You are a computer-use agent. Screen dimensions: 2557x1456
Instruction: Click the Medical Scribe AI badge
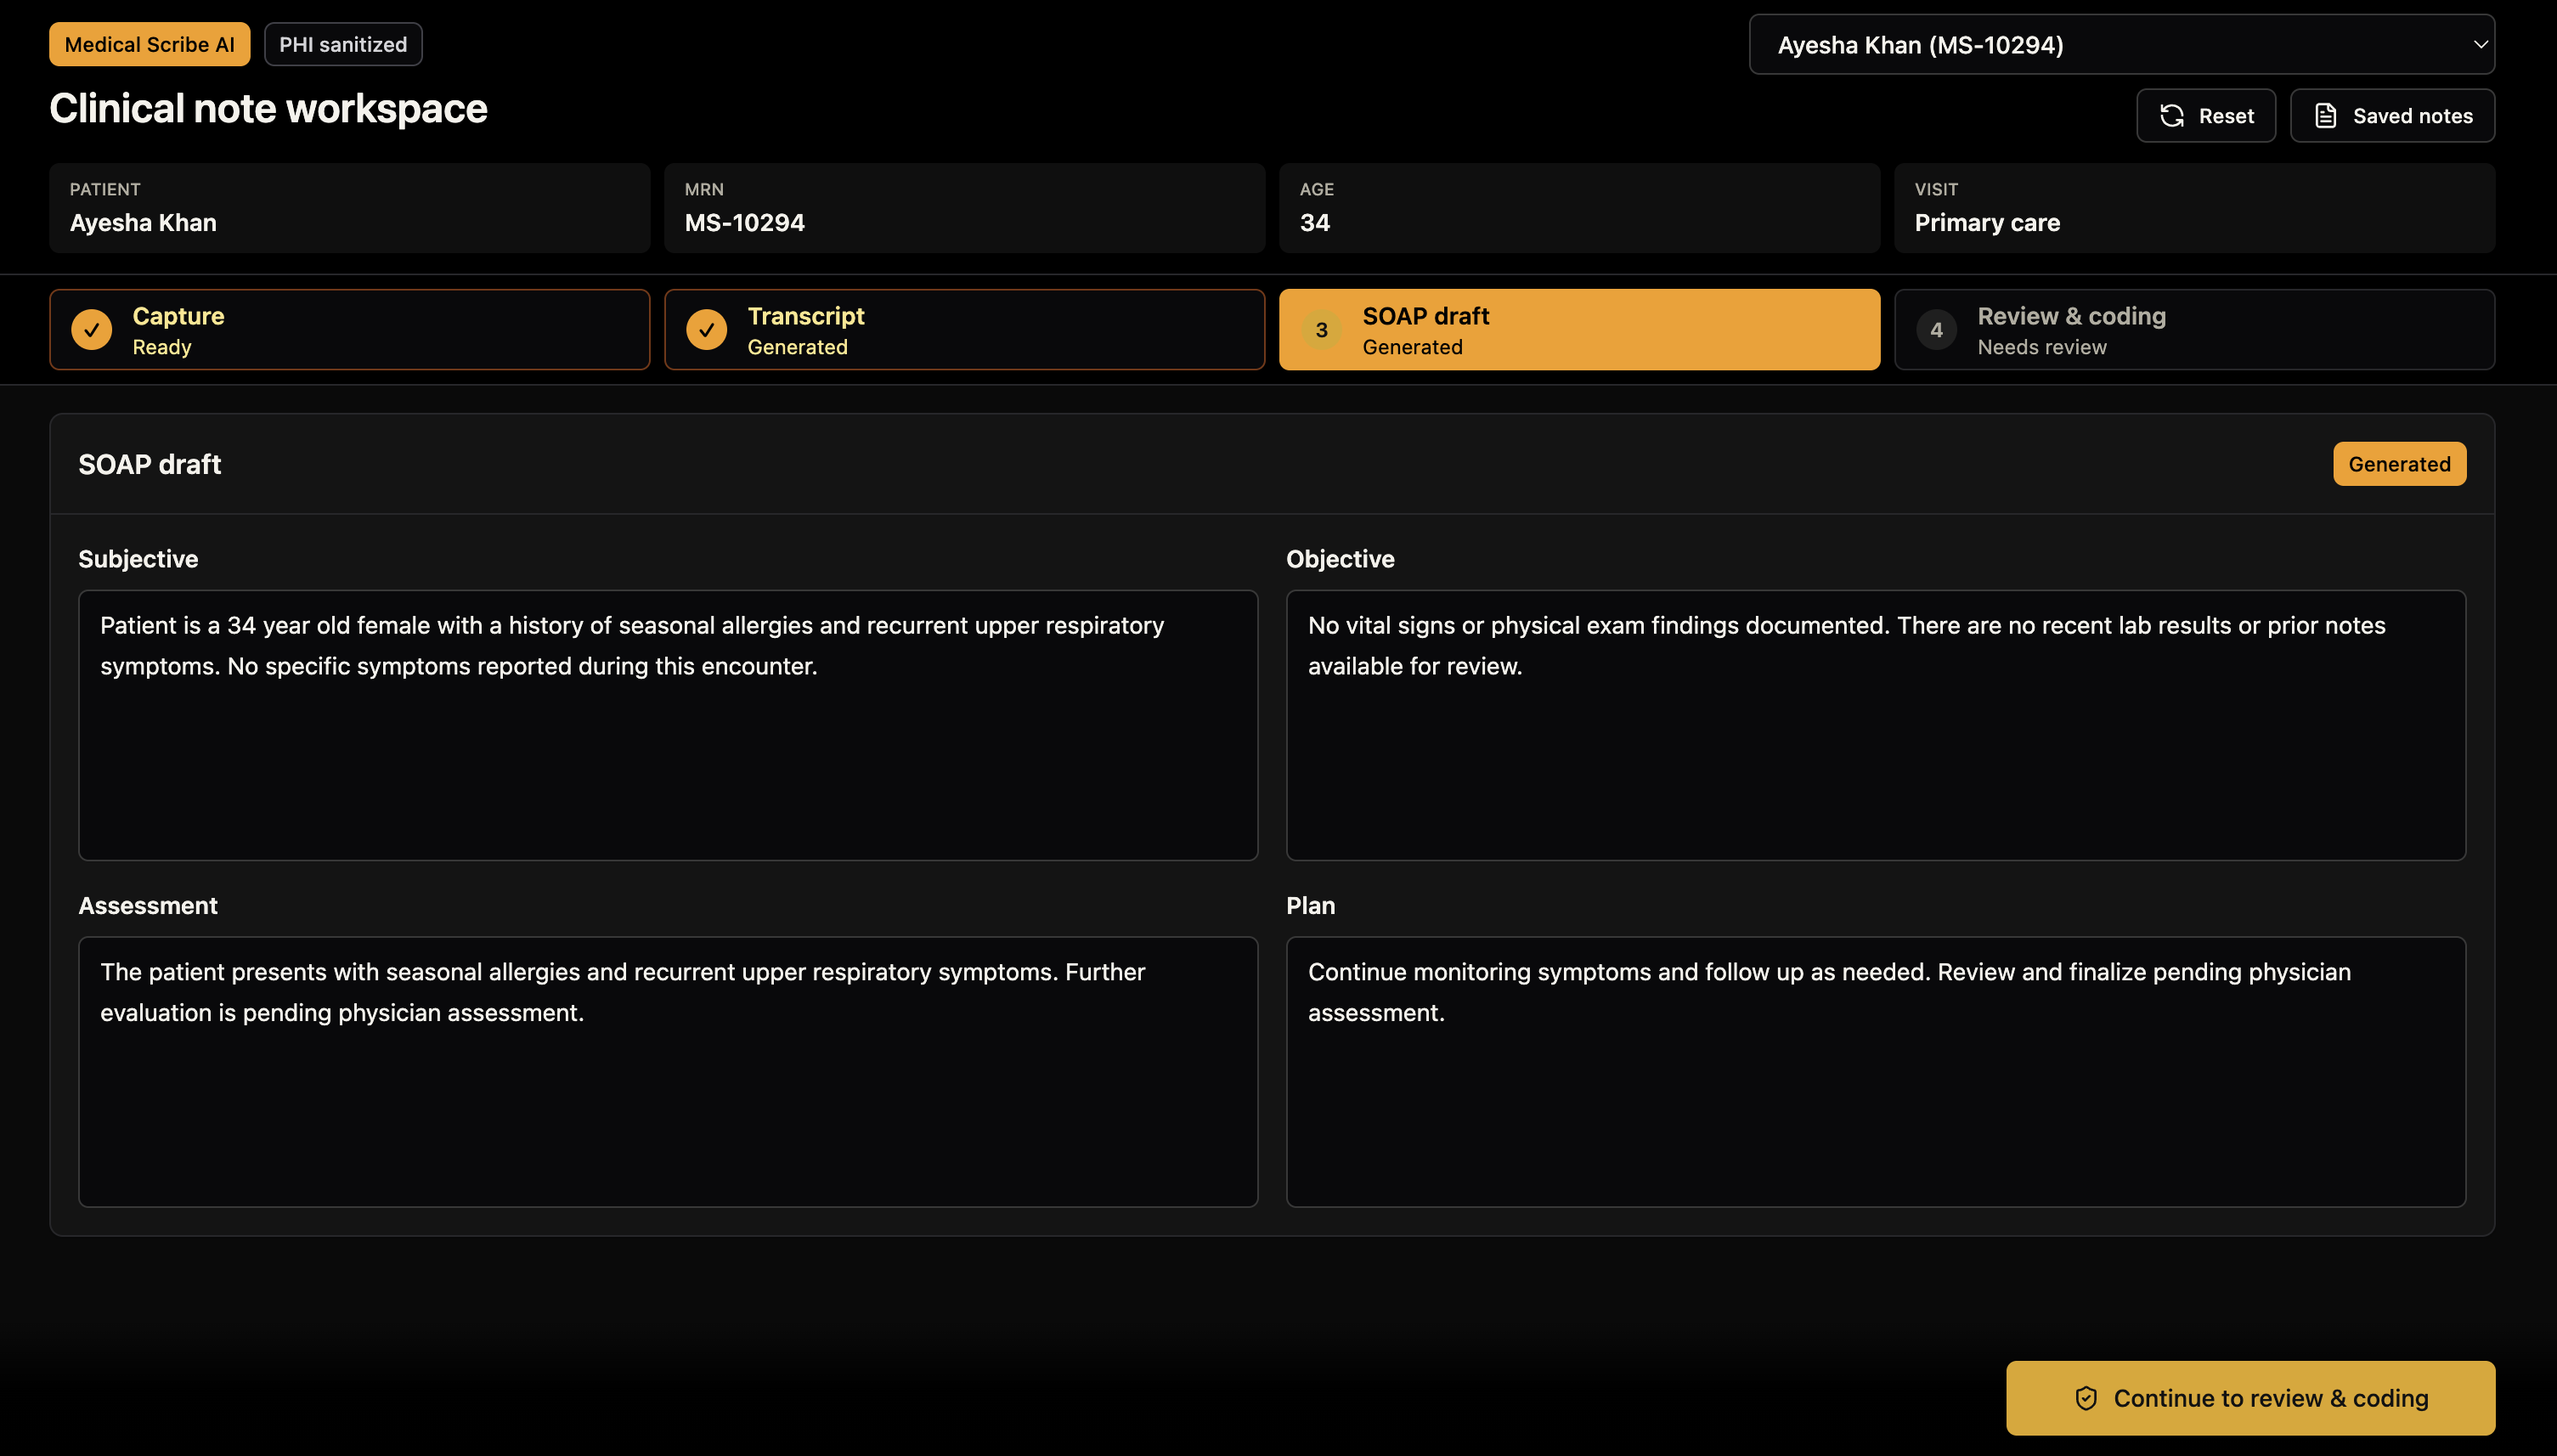150,45
